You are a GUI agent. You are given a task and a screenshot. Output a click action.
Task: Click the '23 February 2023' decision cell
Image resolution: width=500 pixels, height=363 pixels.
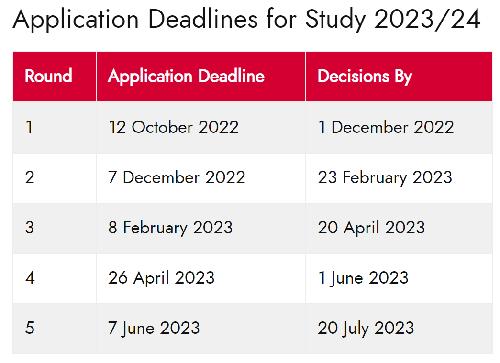point(399,178)
